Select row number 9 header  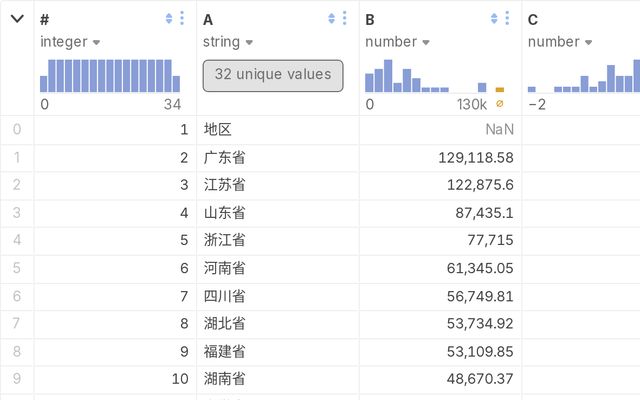17,379
